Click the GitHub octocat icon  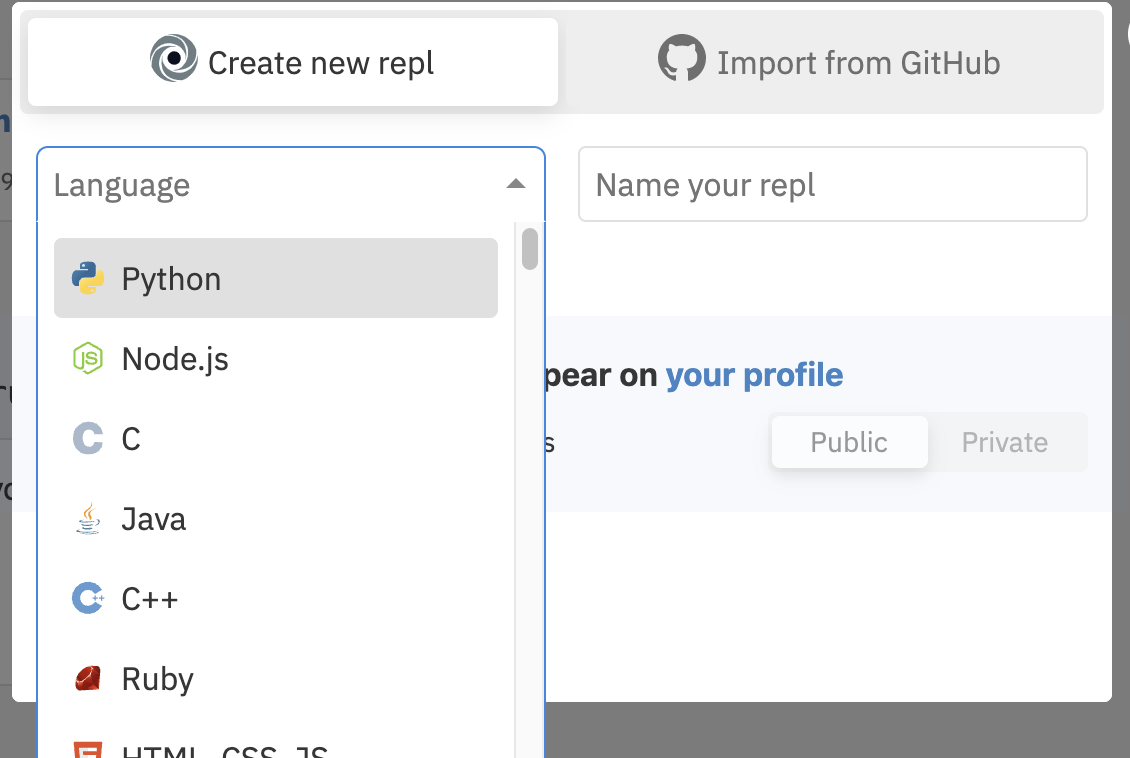pos(681,60)
